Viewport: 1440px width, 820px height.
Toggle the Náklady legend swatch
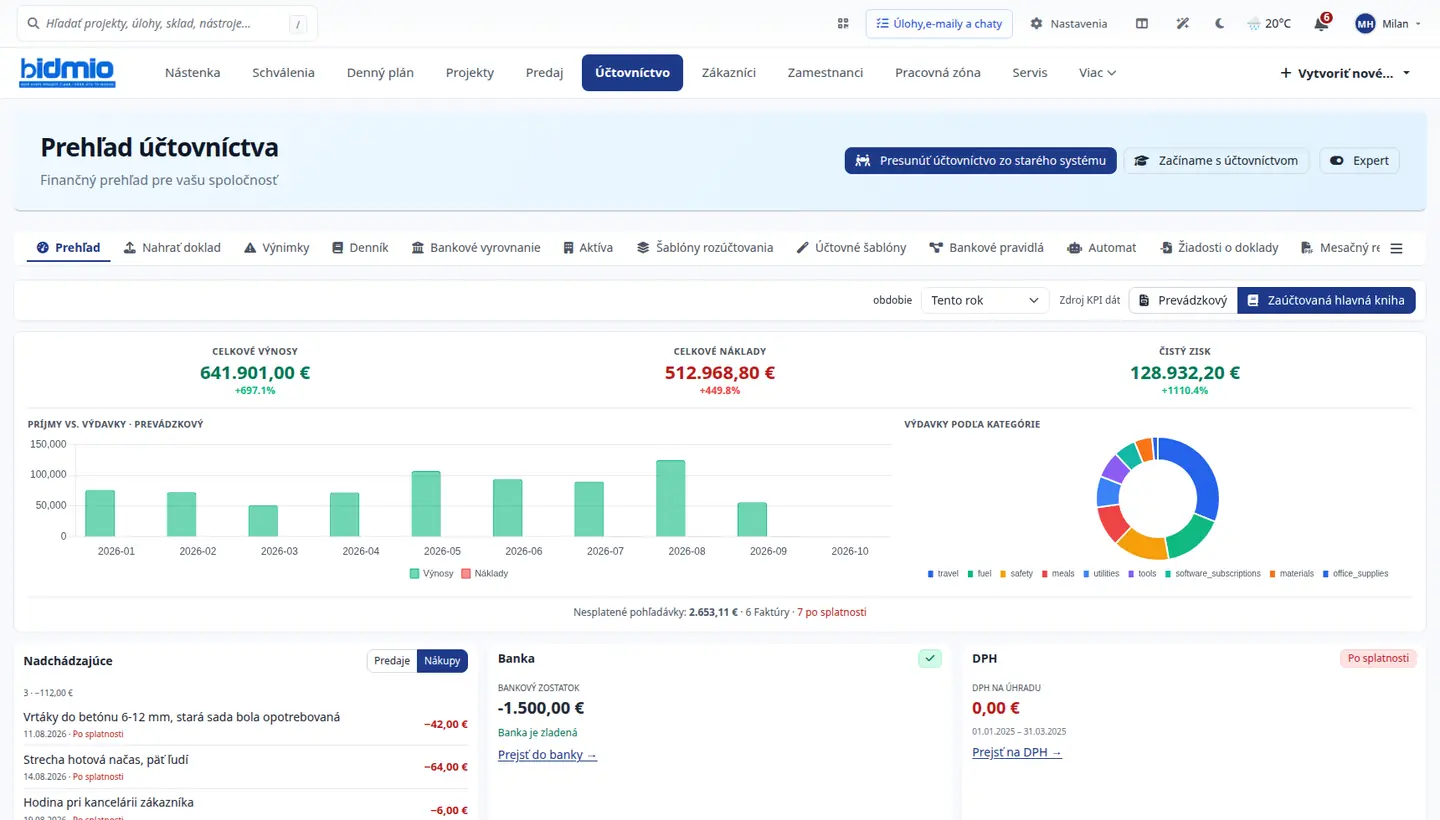[466, 573]
